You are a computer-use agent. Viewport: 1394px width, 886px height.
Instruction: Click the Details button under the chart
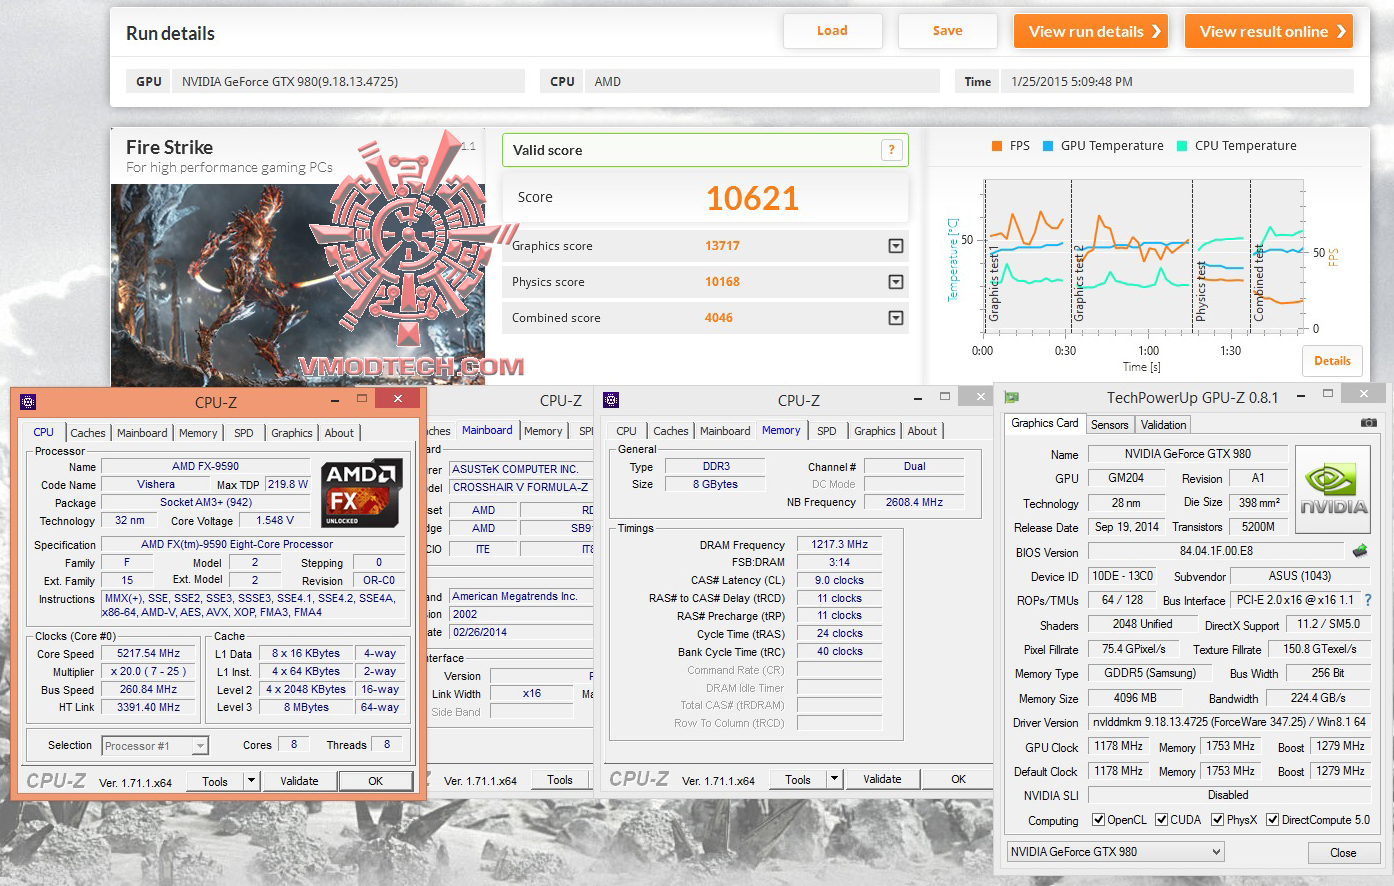pos(1332,361)
